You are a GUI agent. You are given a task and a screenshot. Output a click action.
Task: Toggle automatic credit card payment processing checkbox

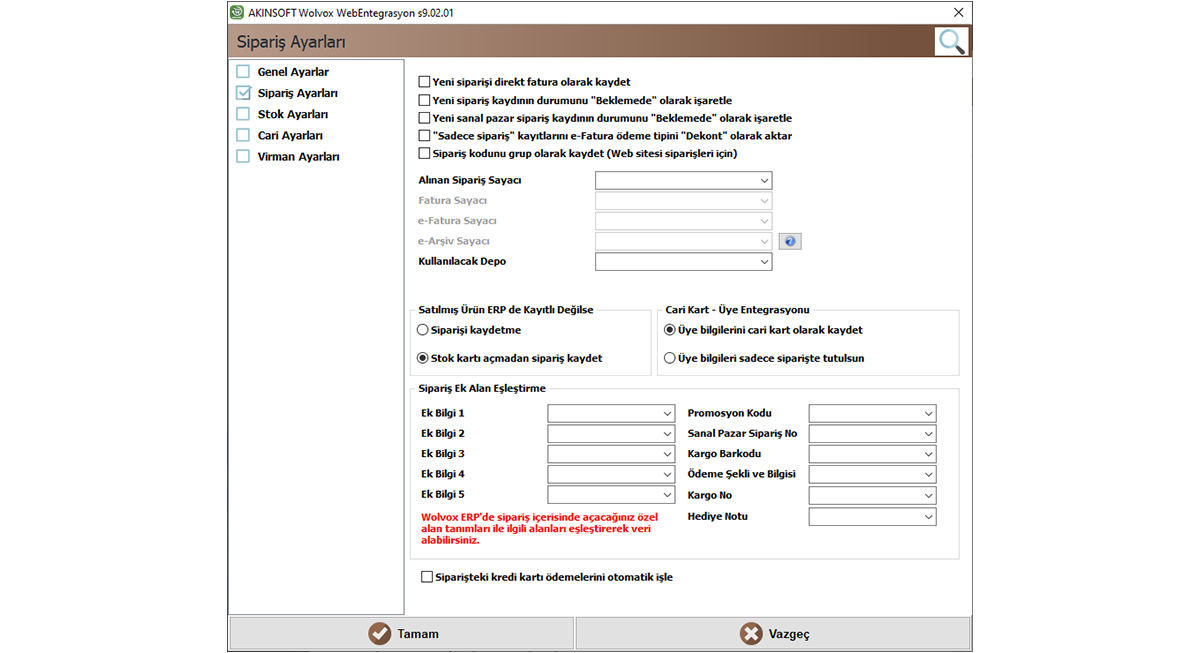[428, 577]
